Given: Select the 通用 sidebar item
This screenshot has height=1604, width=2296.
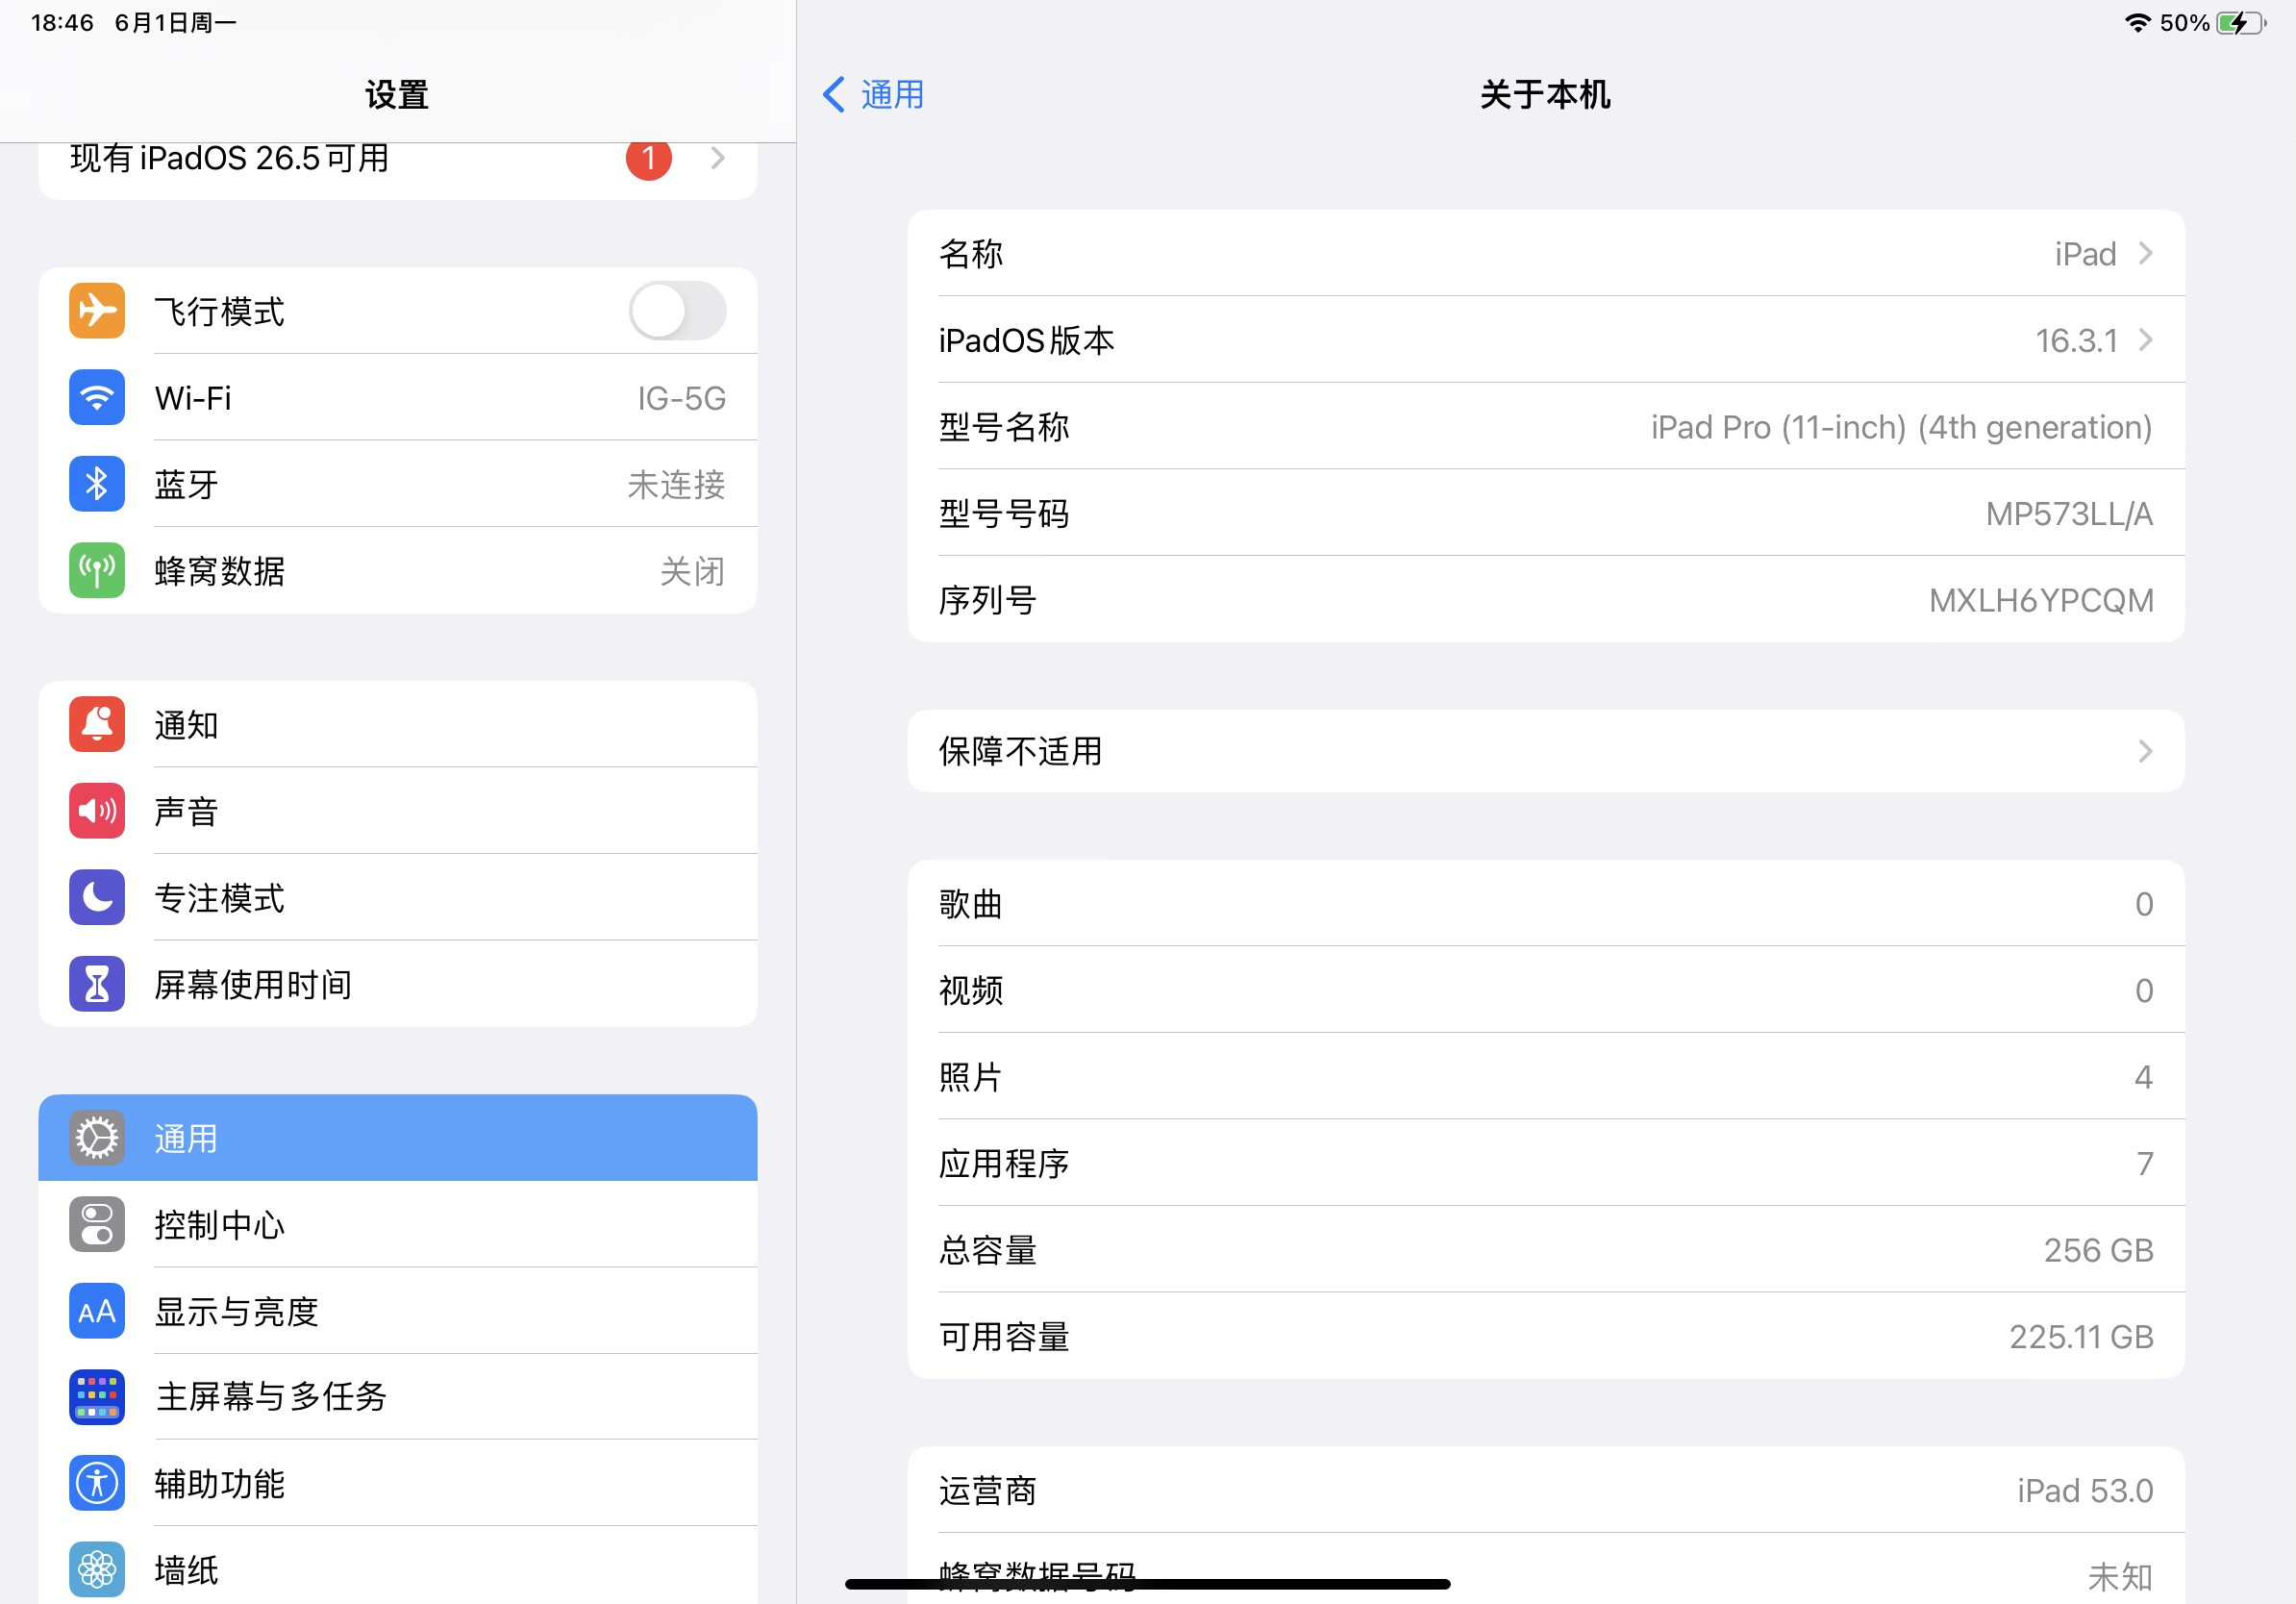Looking at the screenshot, I should point(398,1138).
